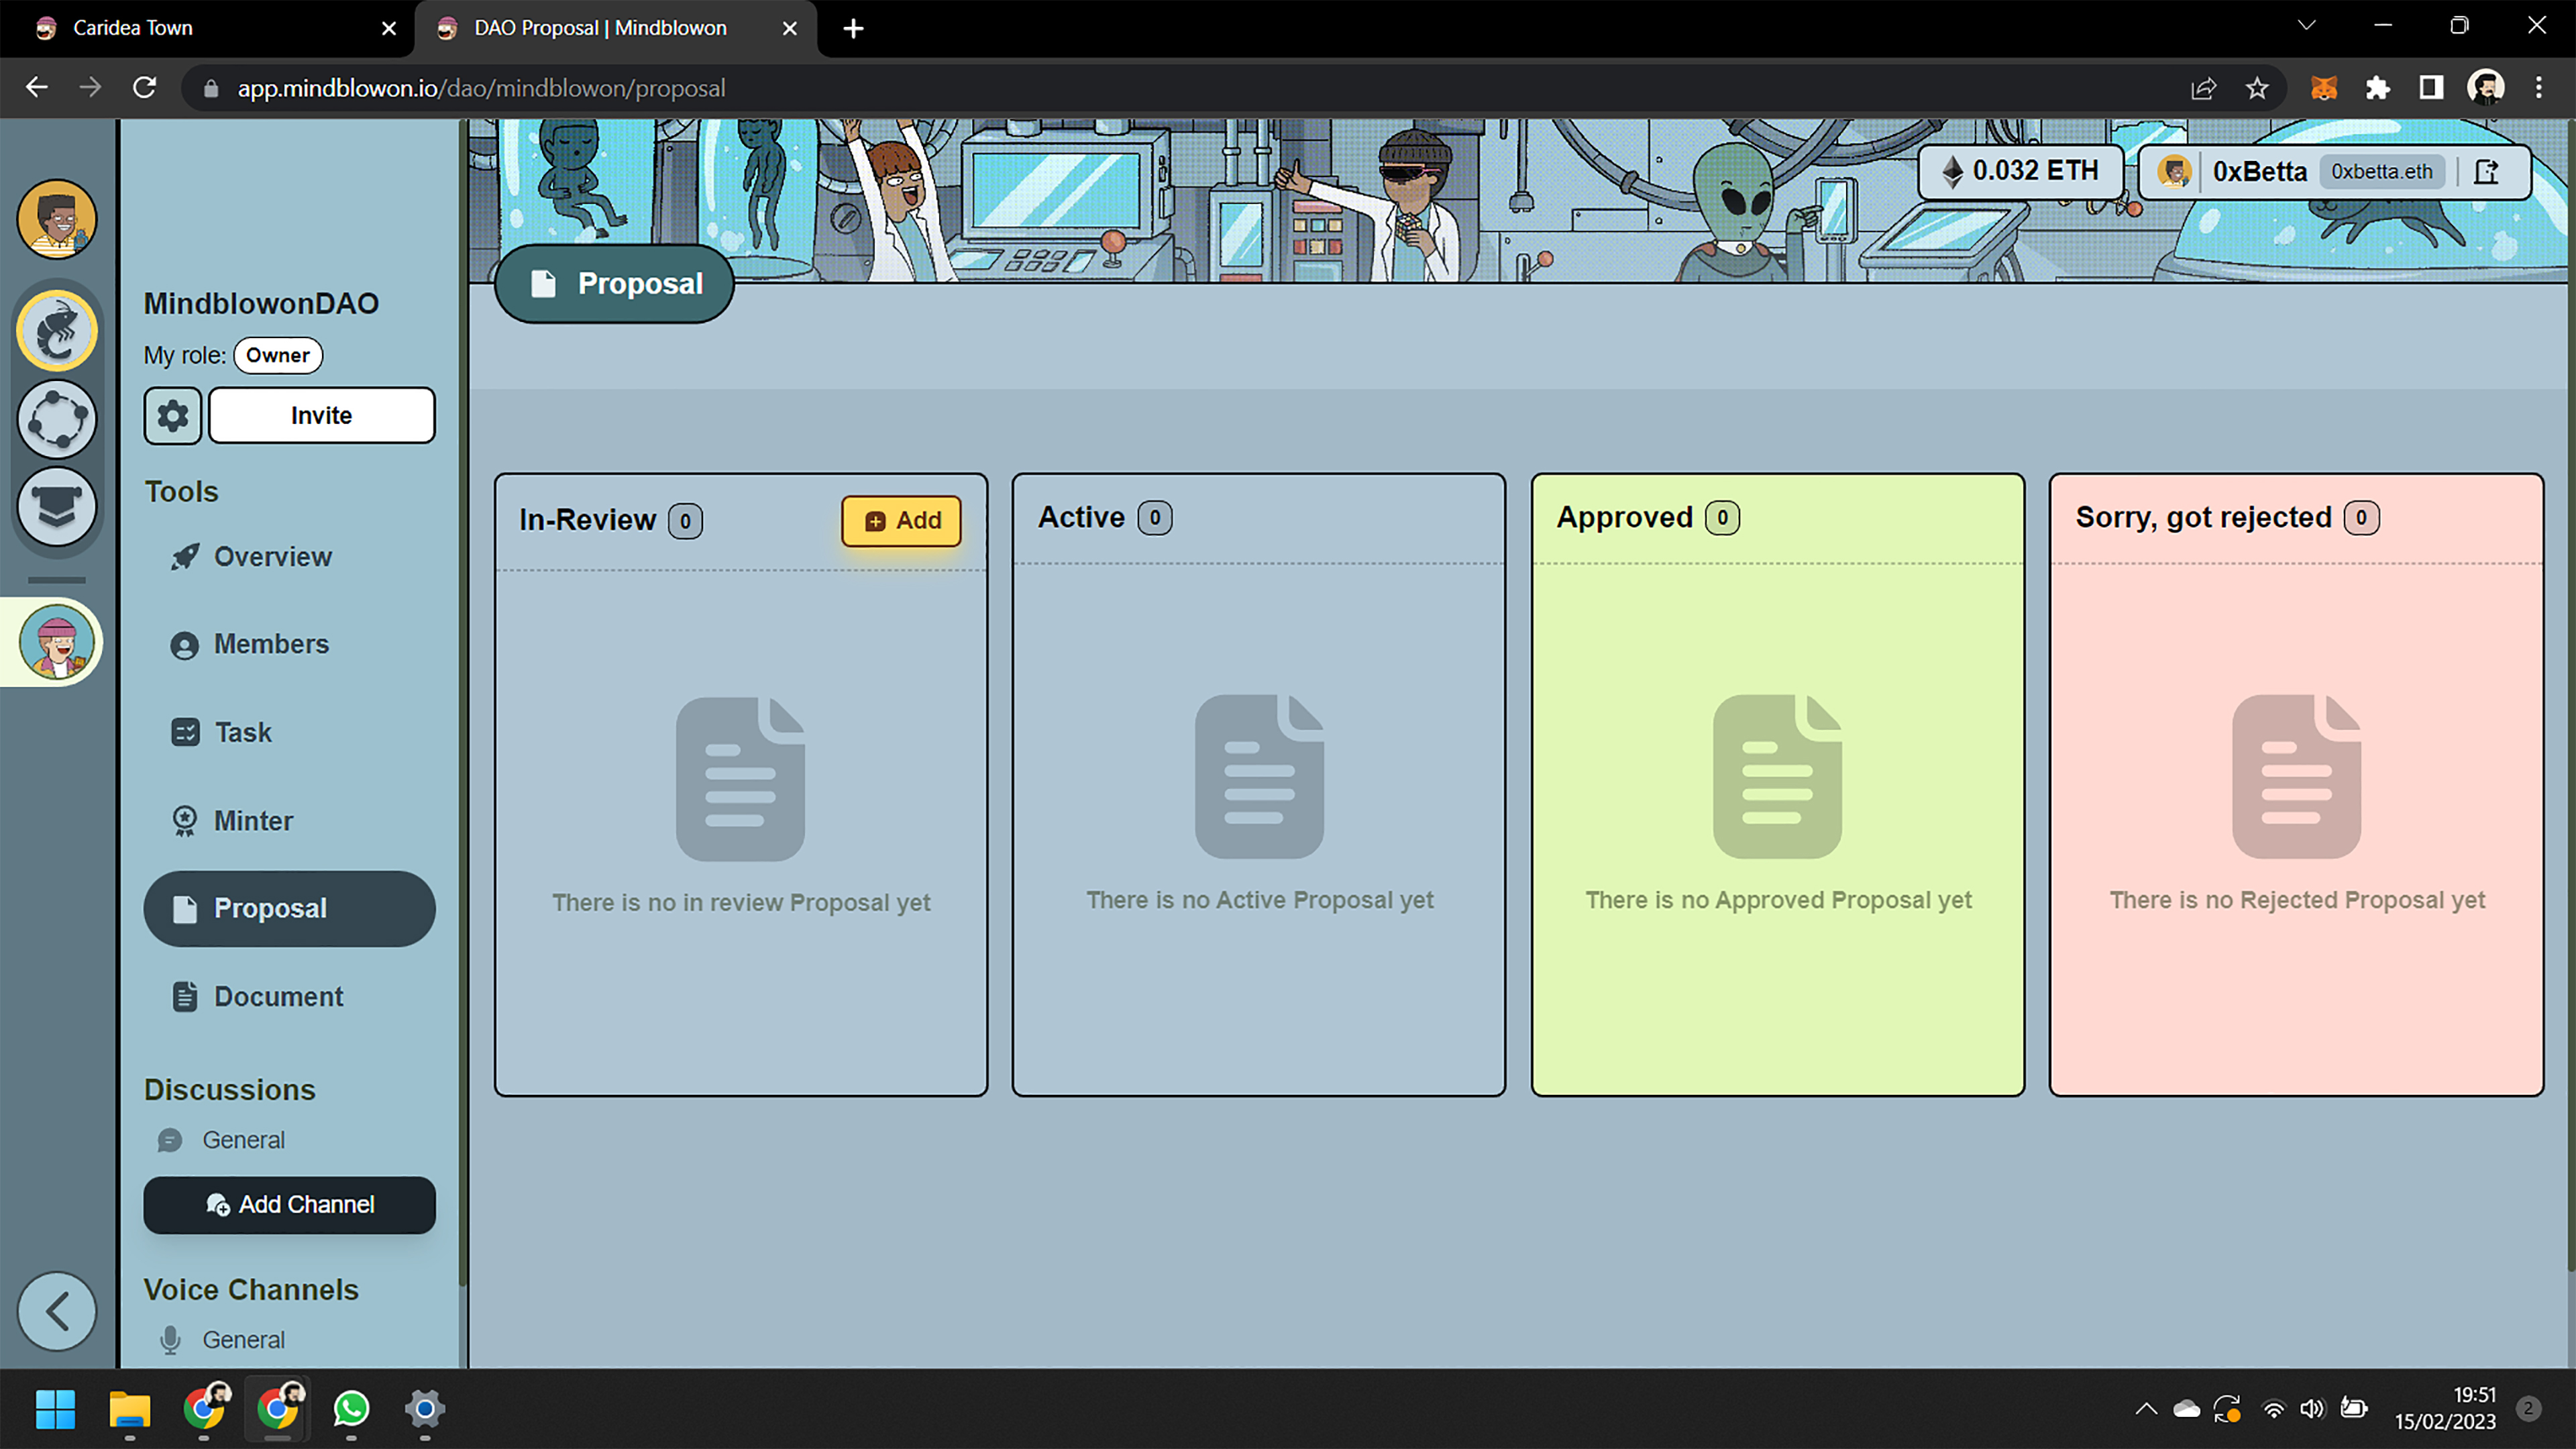Show hidden system tray icons
Viewport: 2576px width, 1449px height.
pos(2145,1409)
